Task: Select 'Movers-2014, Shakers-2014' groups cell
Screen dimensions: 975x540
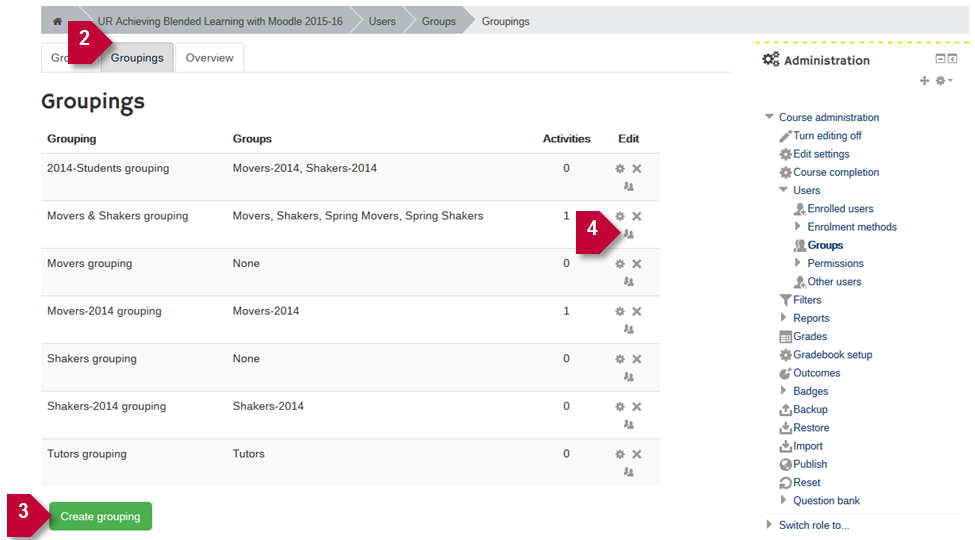Action: click(305, 168)
